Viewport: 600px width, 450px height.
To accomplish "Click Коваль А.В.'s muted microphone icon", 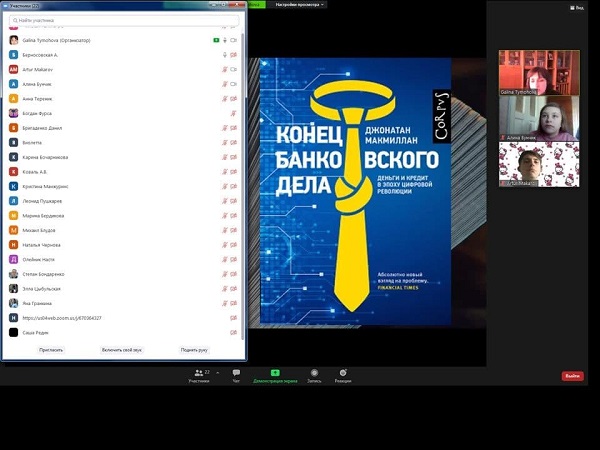I will coord(225,172).
